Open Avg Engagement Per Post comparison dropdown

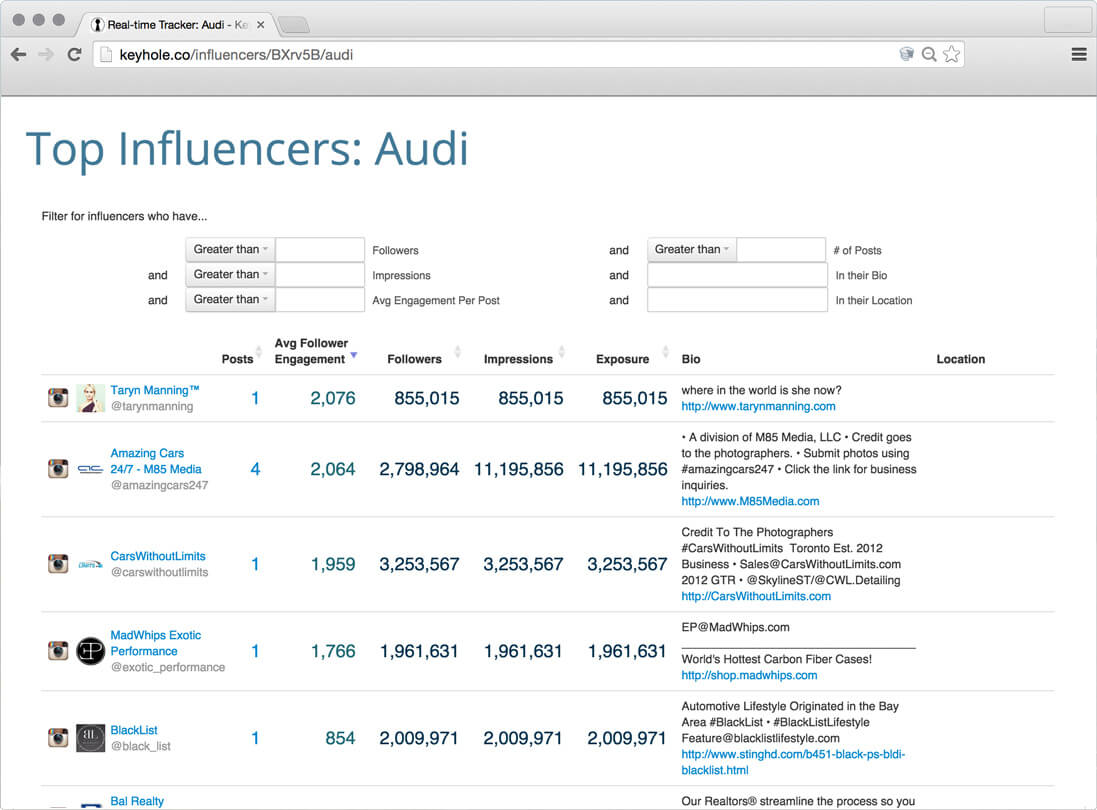click(230, 300)
